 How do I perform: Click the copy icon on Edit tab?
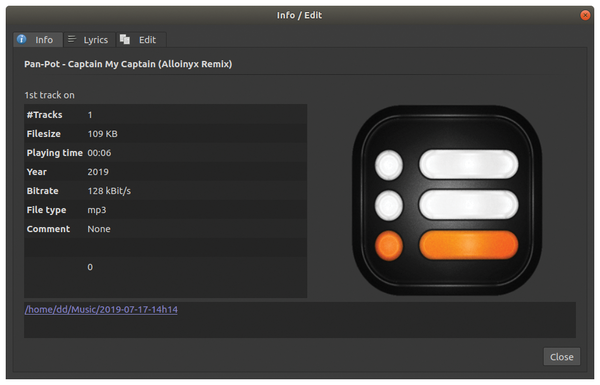(125, 39)
